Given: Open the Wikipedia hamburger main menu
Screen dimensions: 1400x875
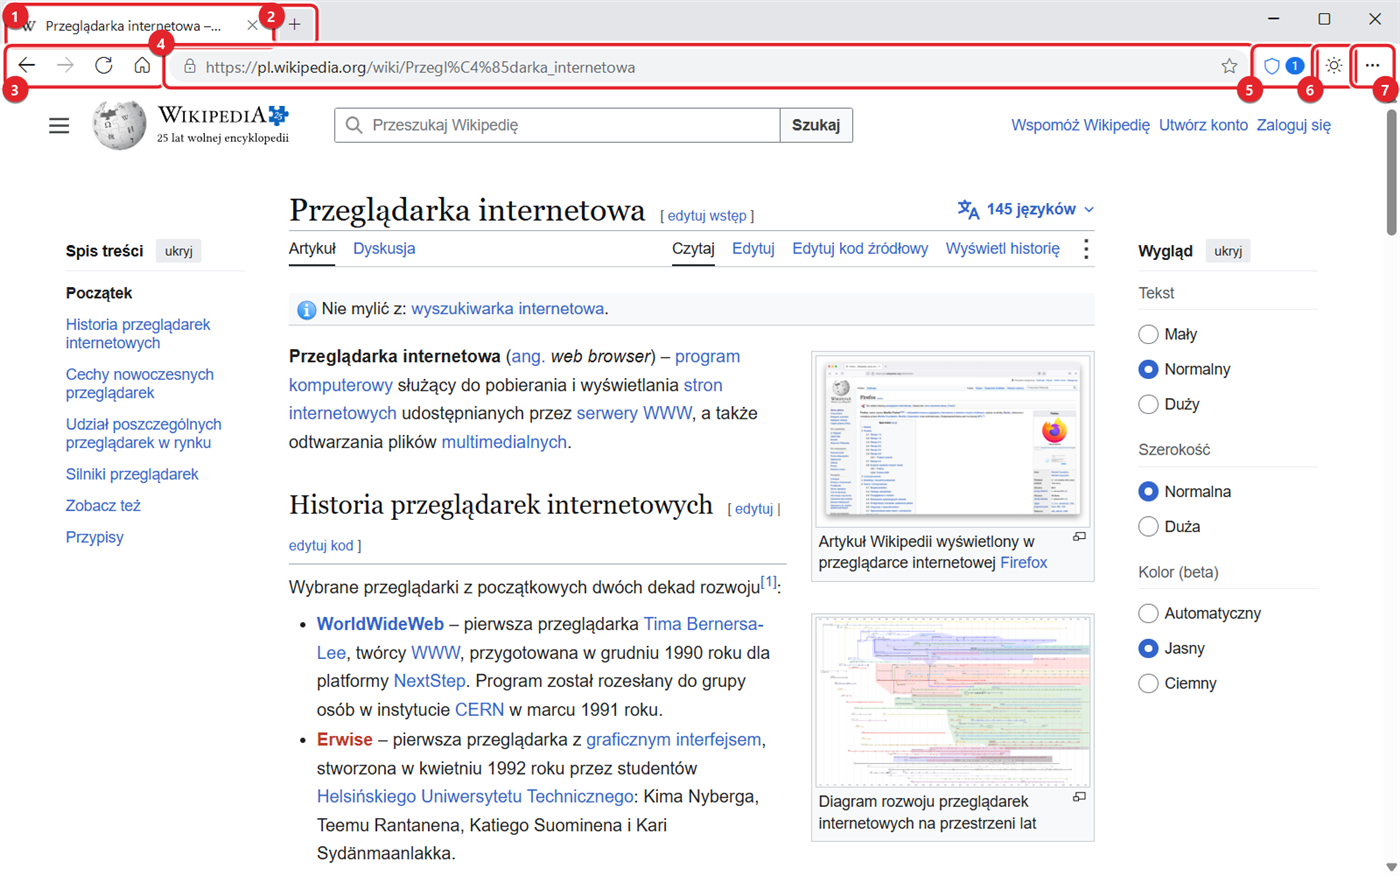Looking at the screenshot, I should [59, 125].
